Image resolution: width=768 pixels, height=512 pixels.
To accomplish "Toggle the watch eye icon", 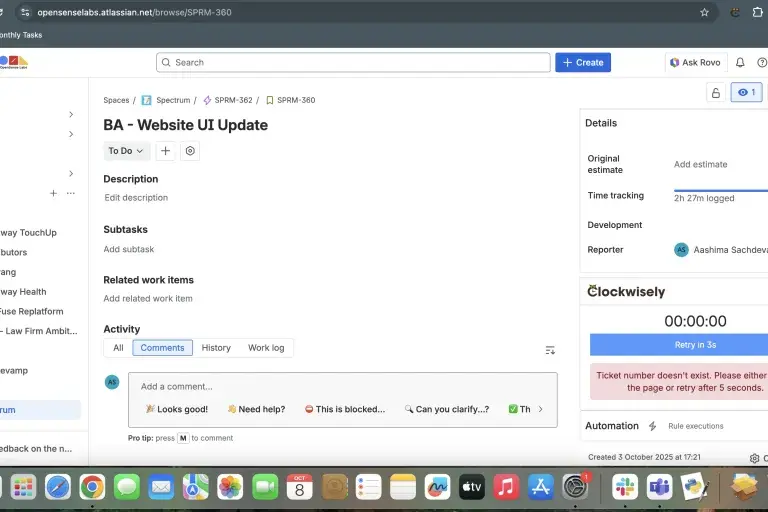I will [746, 93].
